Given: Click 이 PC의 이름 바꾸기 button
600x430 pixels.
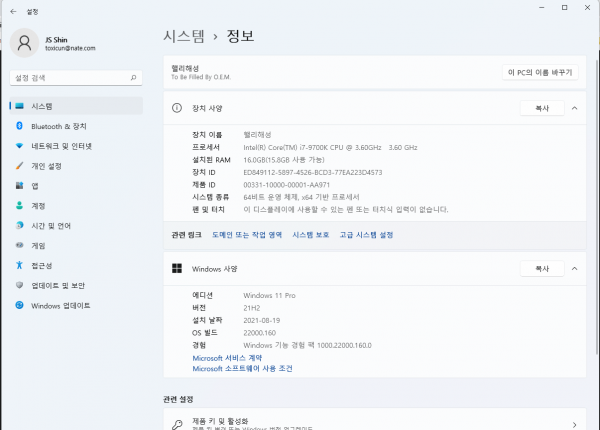Looking at the screenshot, I should (540, 72).
